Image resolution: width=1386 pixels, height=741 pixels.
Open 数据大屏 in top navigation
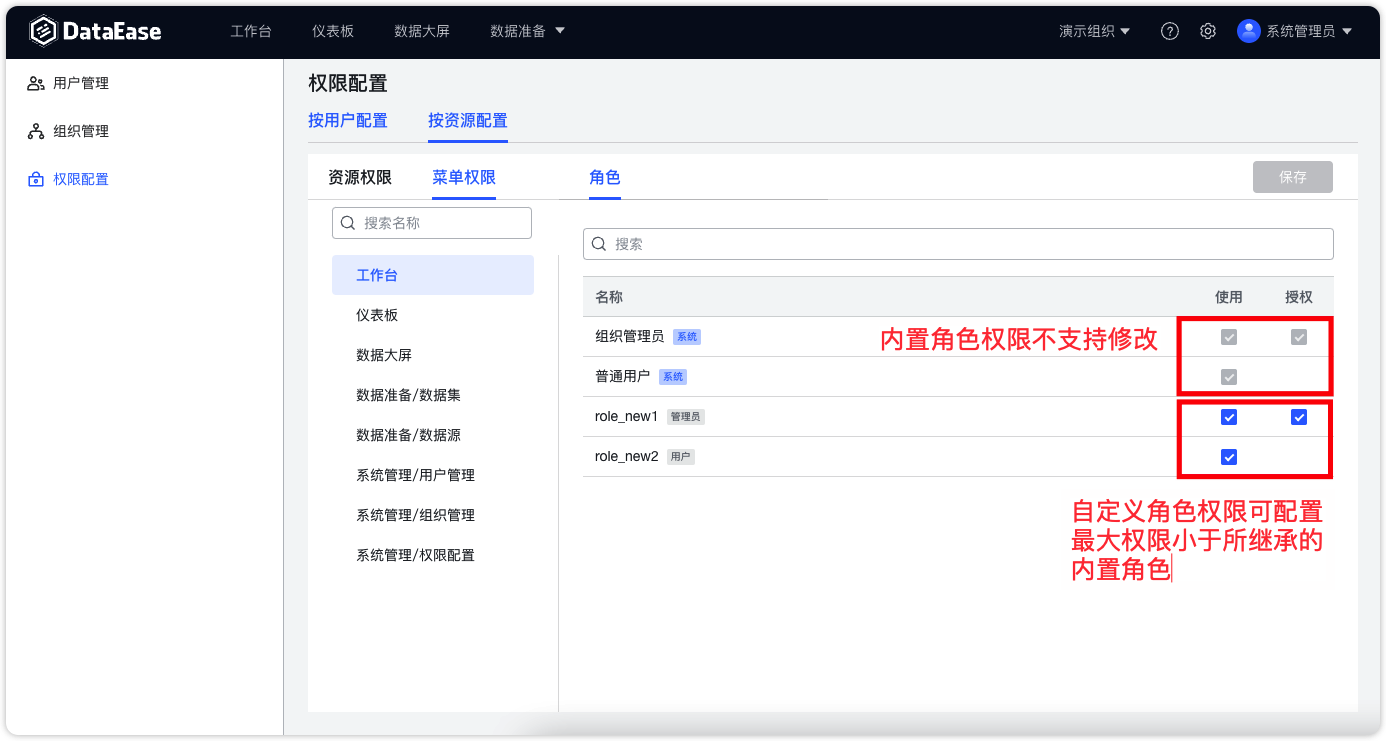tap(422, 31)
